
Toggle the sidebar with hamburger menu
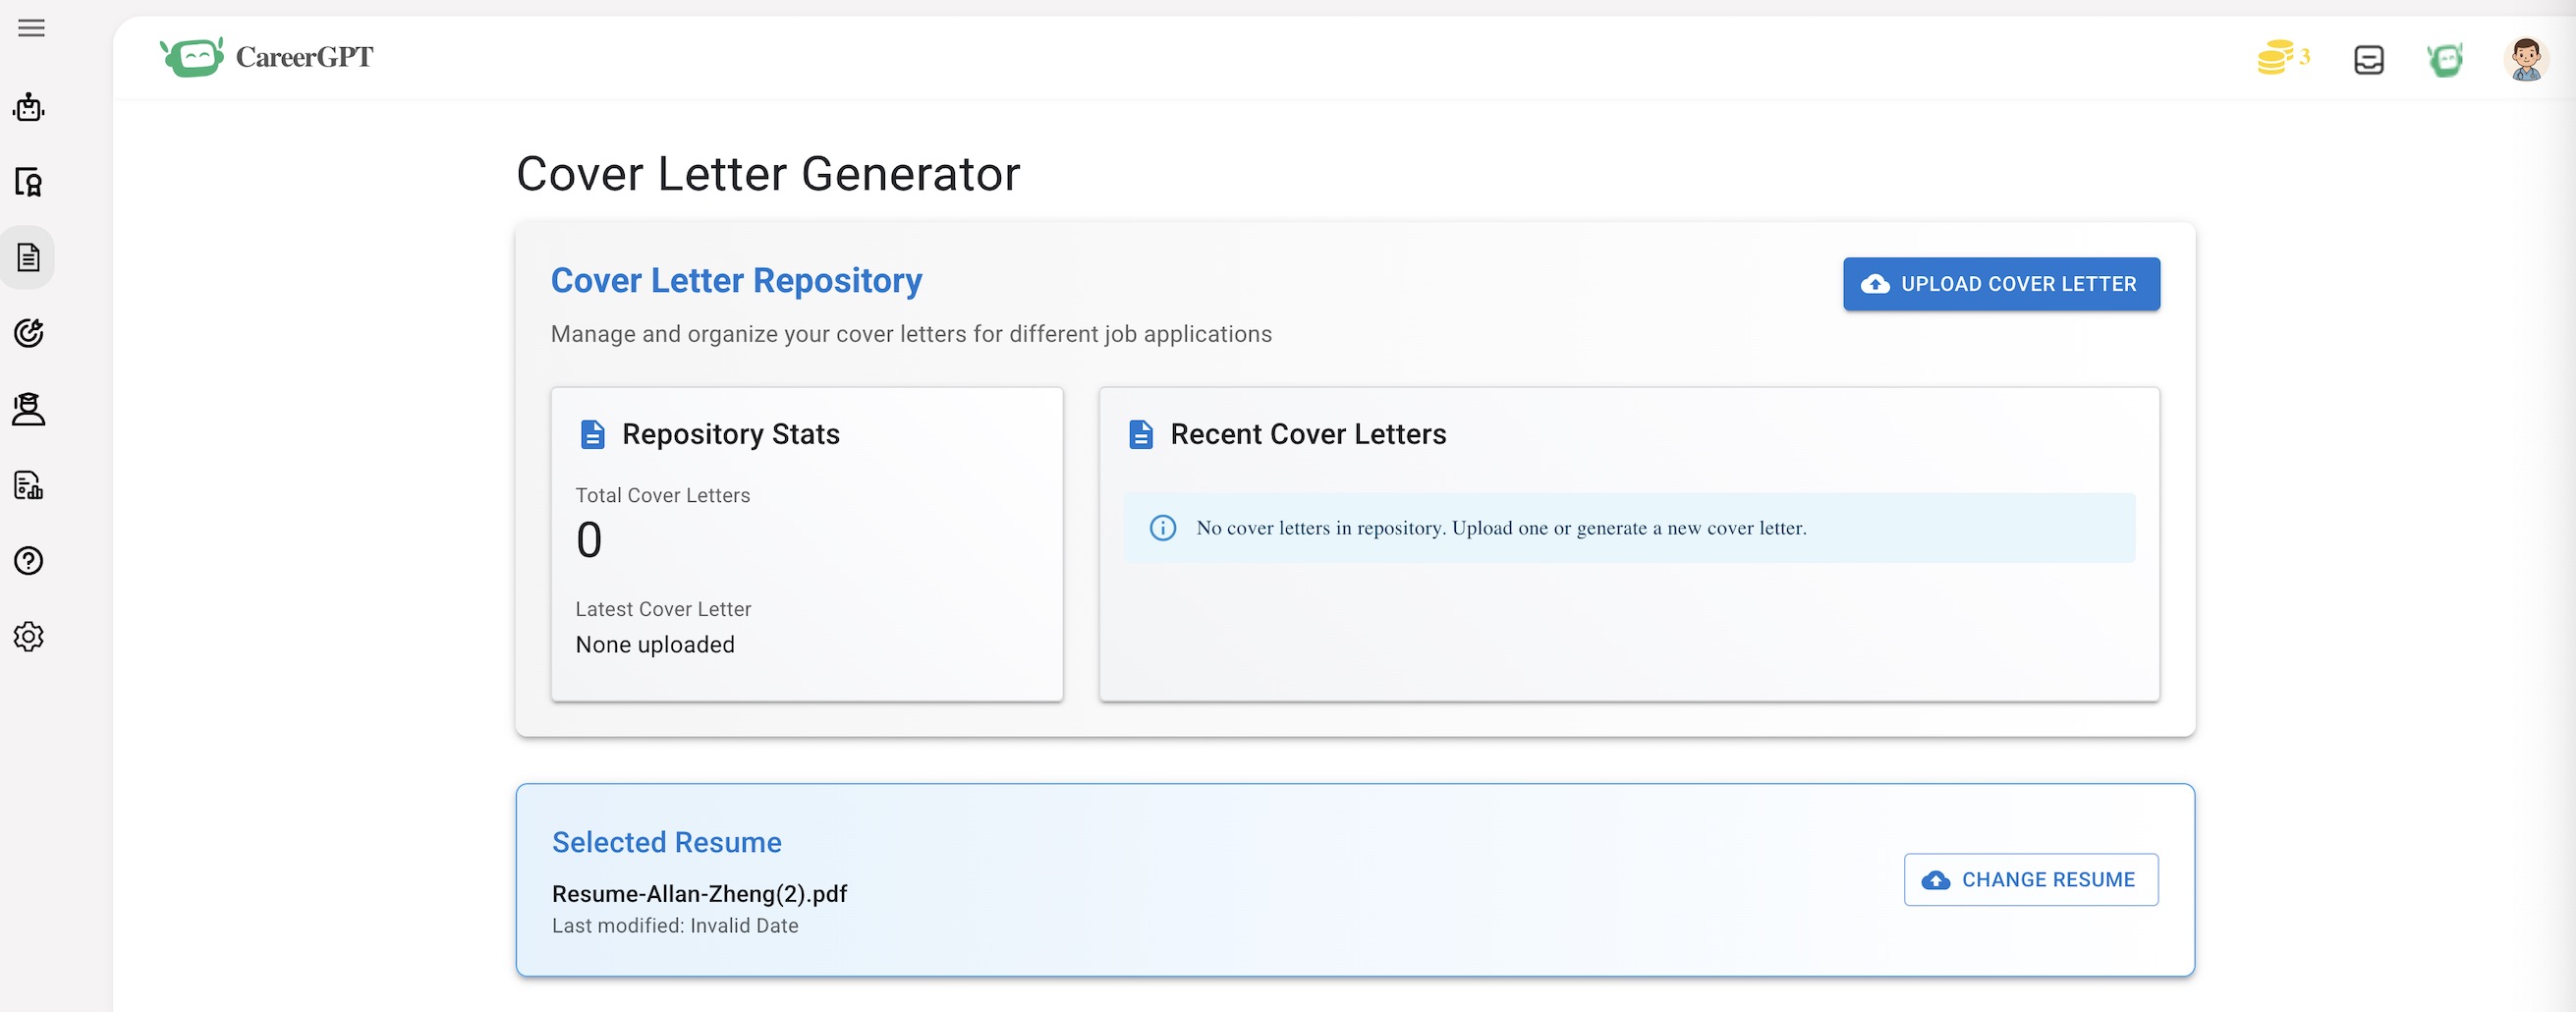tap(31, 28)
